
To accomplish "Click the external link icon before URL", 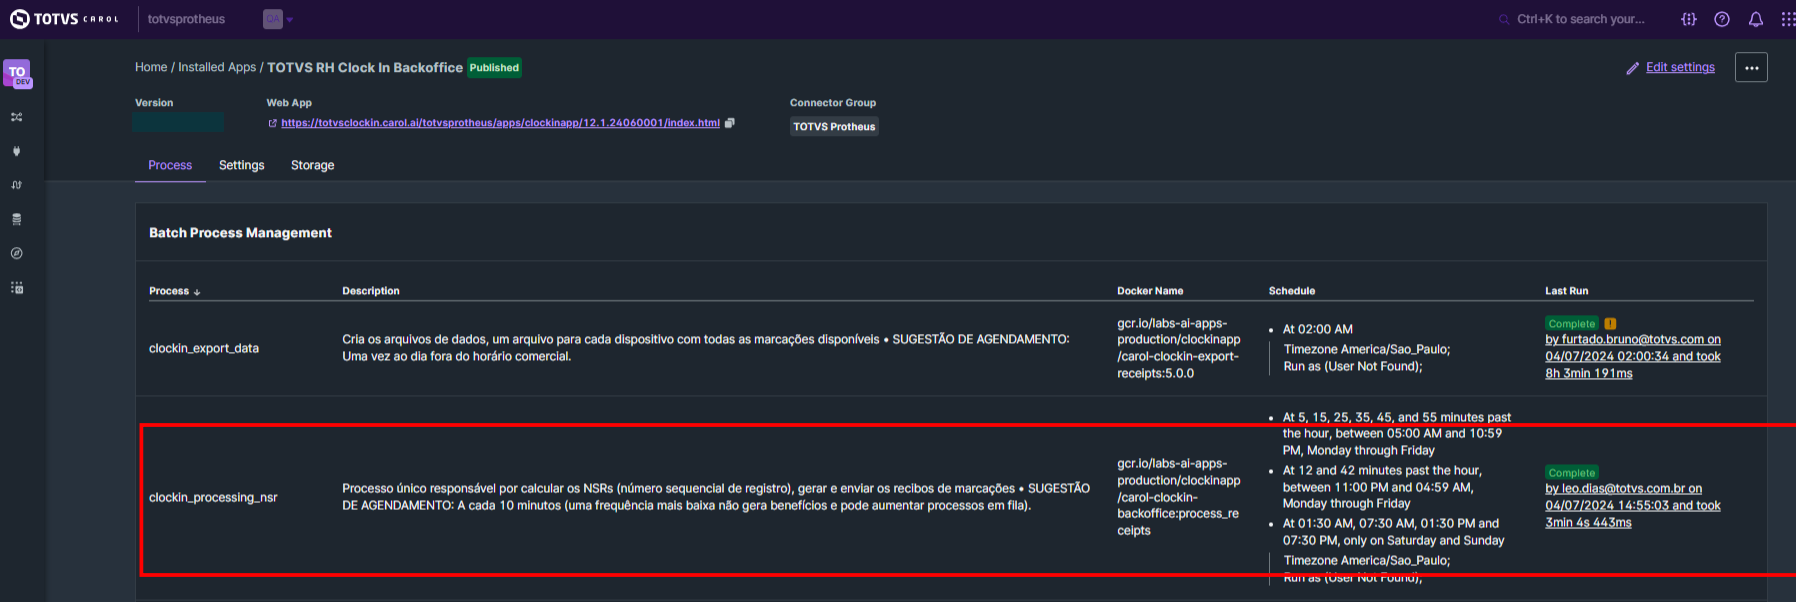I will tap(272, 123).
